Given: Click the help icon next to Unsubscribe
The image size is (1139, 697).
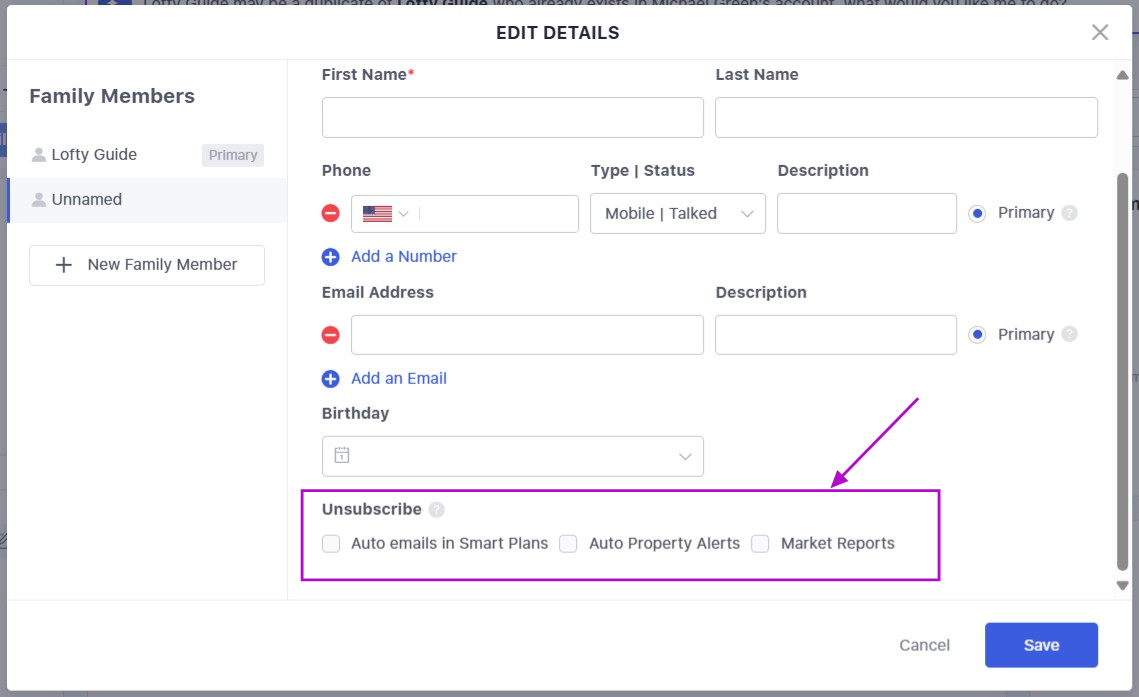Looking at the screenshot, I should [436, 510].
